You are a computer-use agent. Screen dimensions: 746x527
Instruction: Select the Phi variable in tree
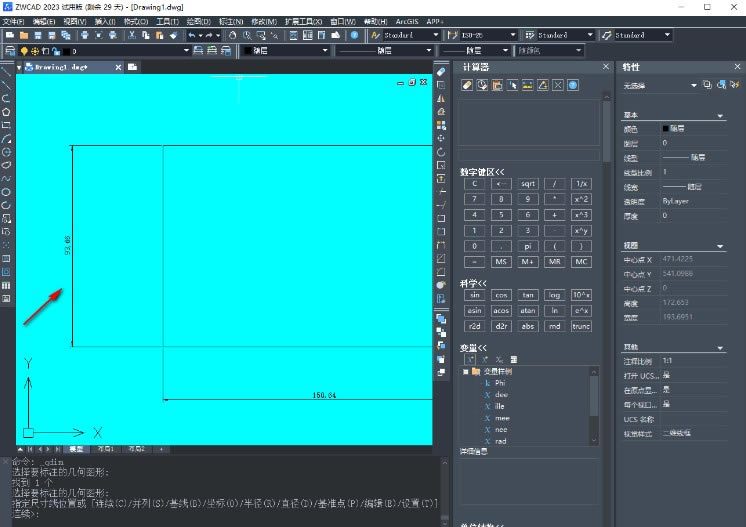point(500,383)
